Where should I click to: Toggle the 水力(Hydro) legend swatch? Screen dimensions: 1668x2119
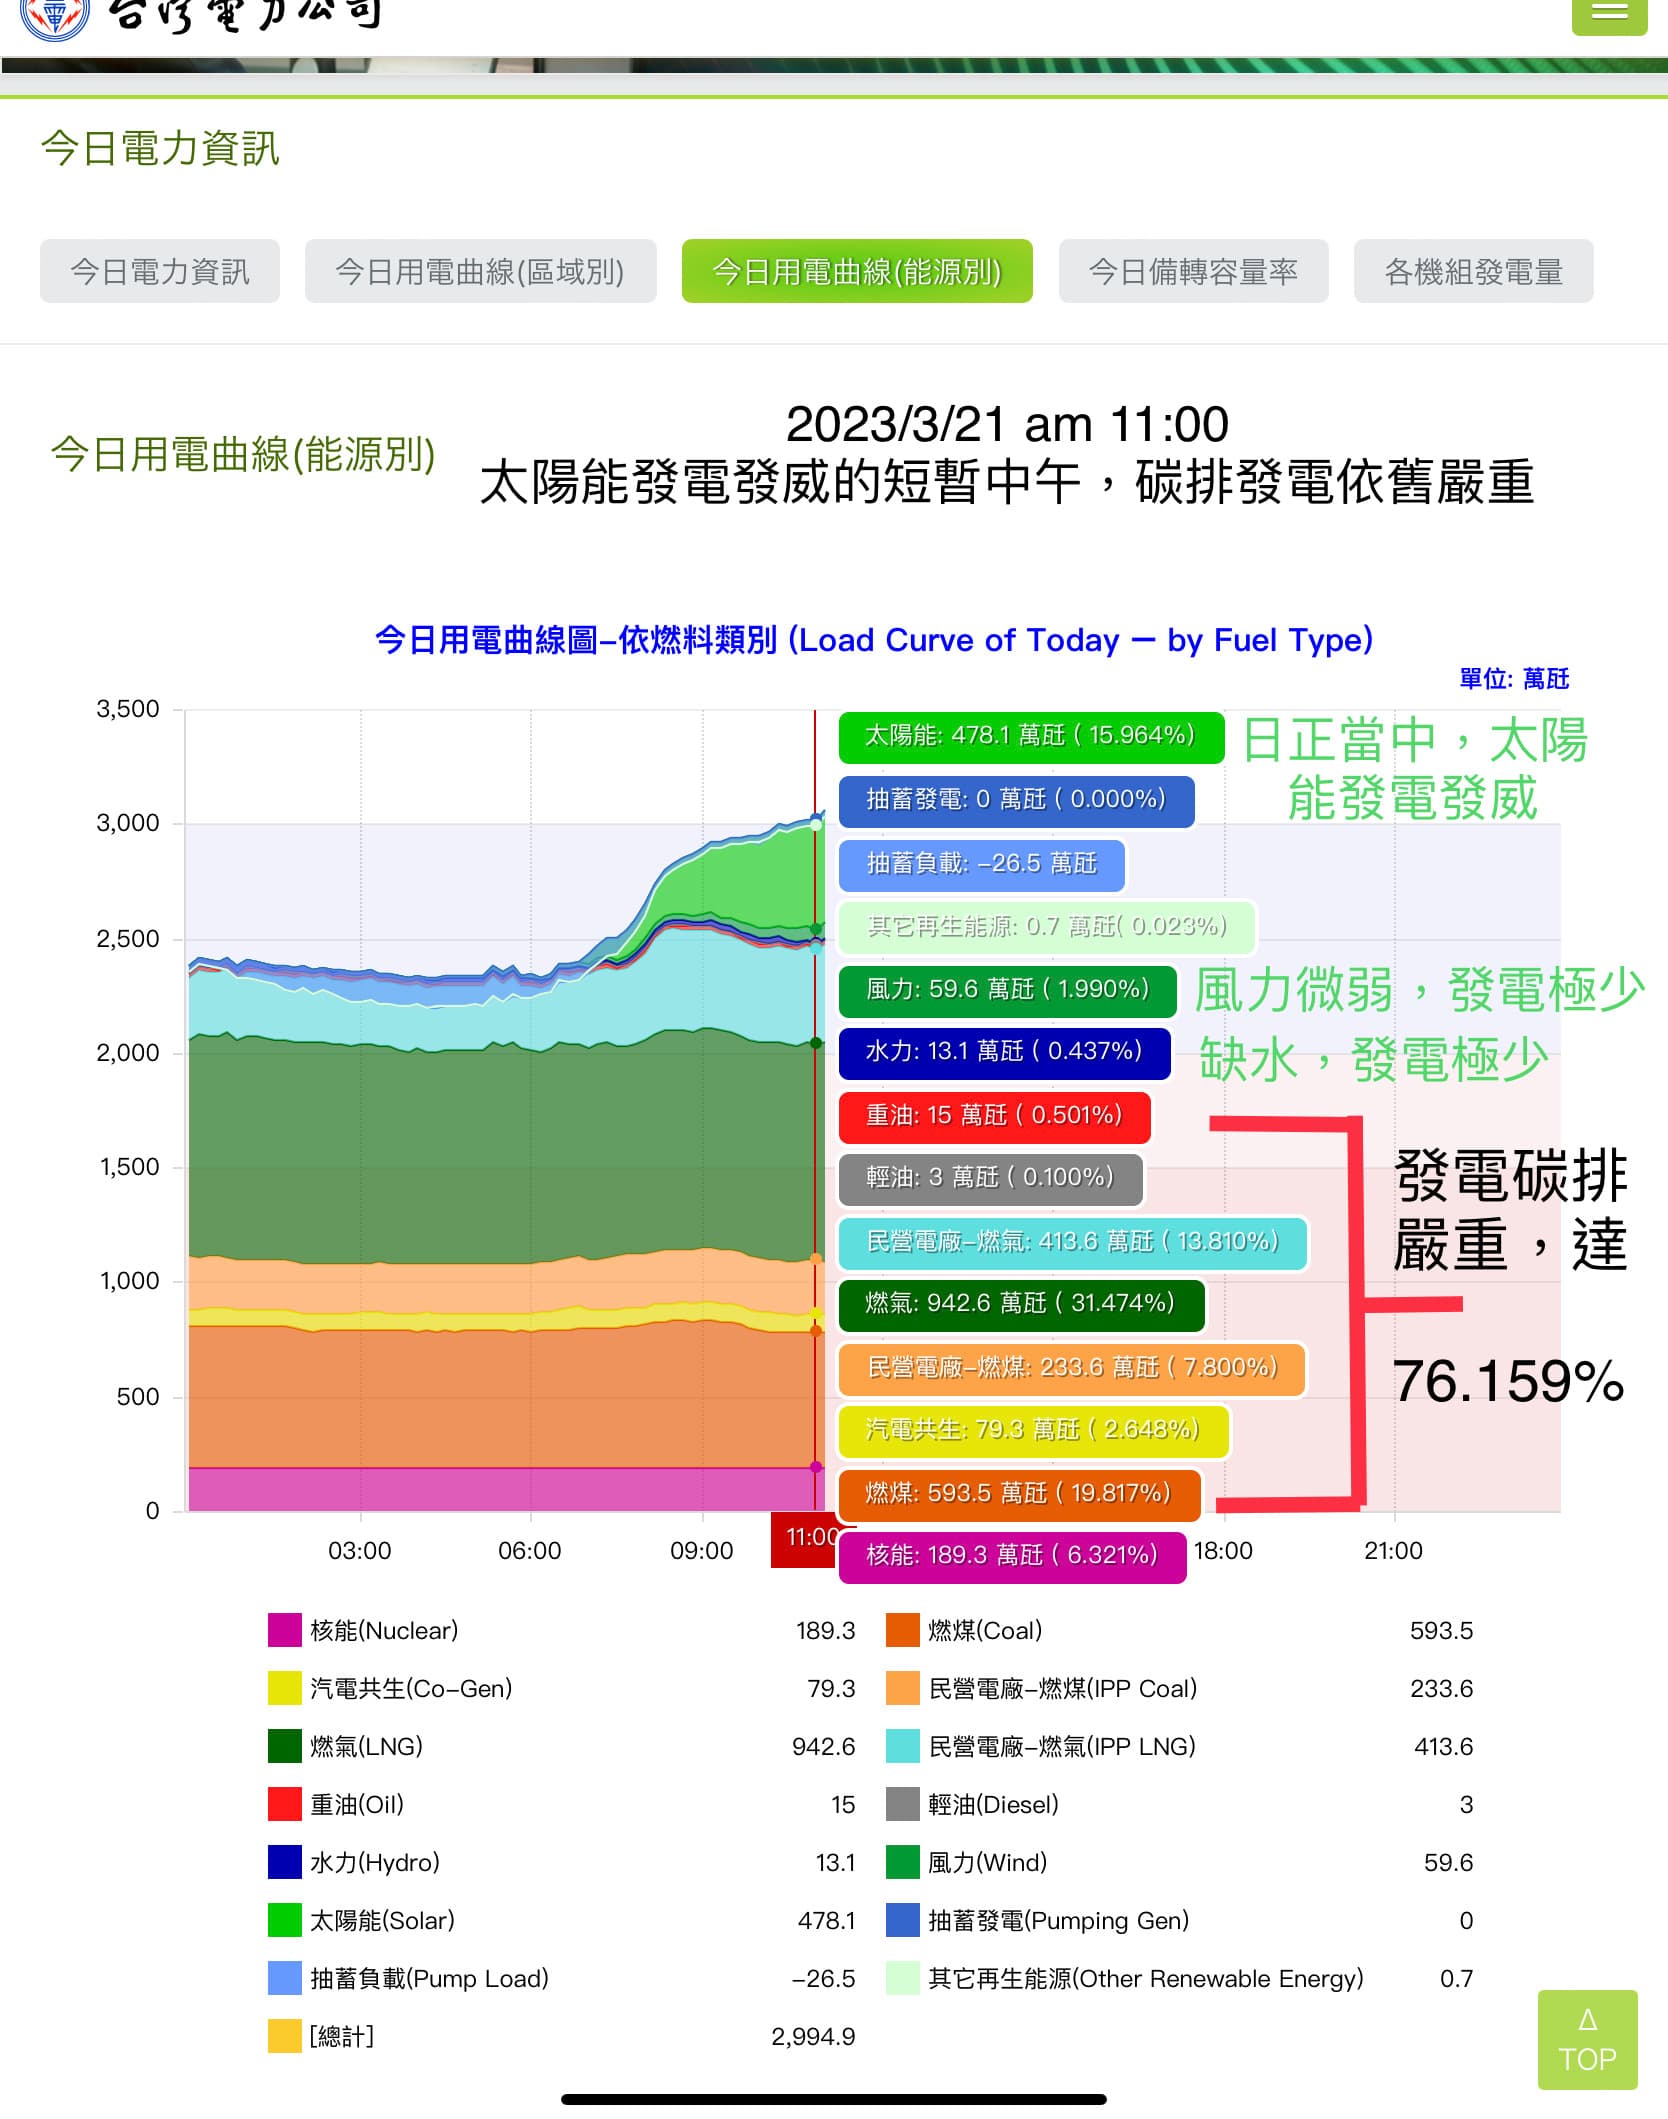tap(285, 1862)
